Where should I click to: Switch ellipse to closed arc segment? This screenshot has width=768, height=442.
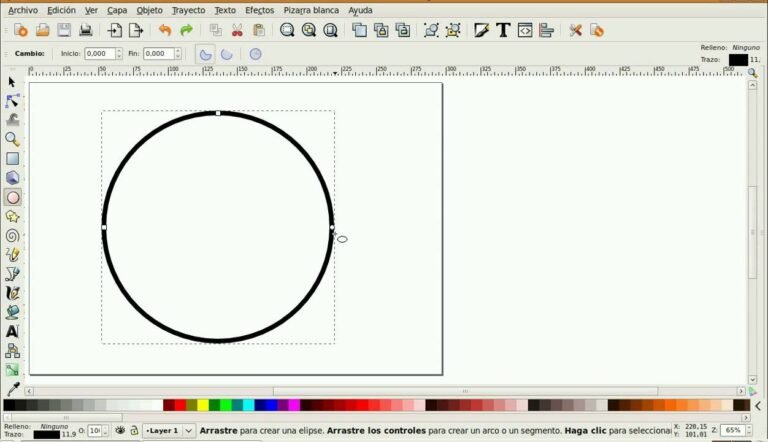click(x=205, y=54)
